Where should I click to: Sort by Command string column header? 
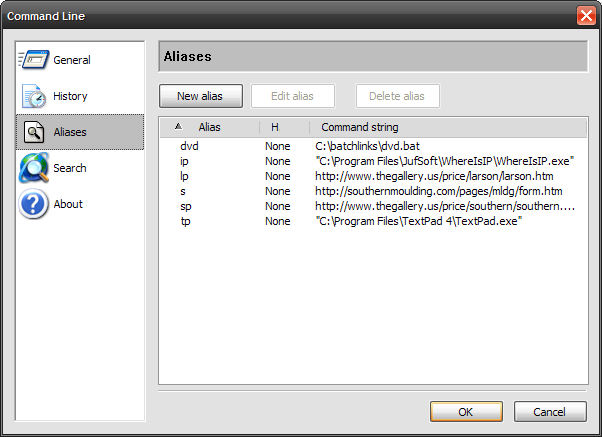click(x=359, y=127)
